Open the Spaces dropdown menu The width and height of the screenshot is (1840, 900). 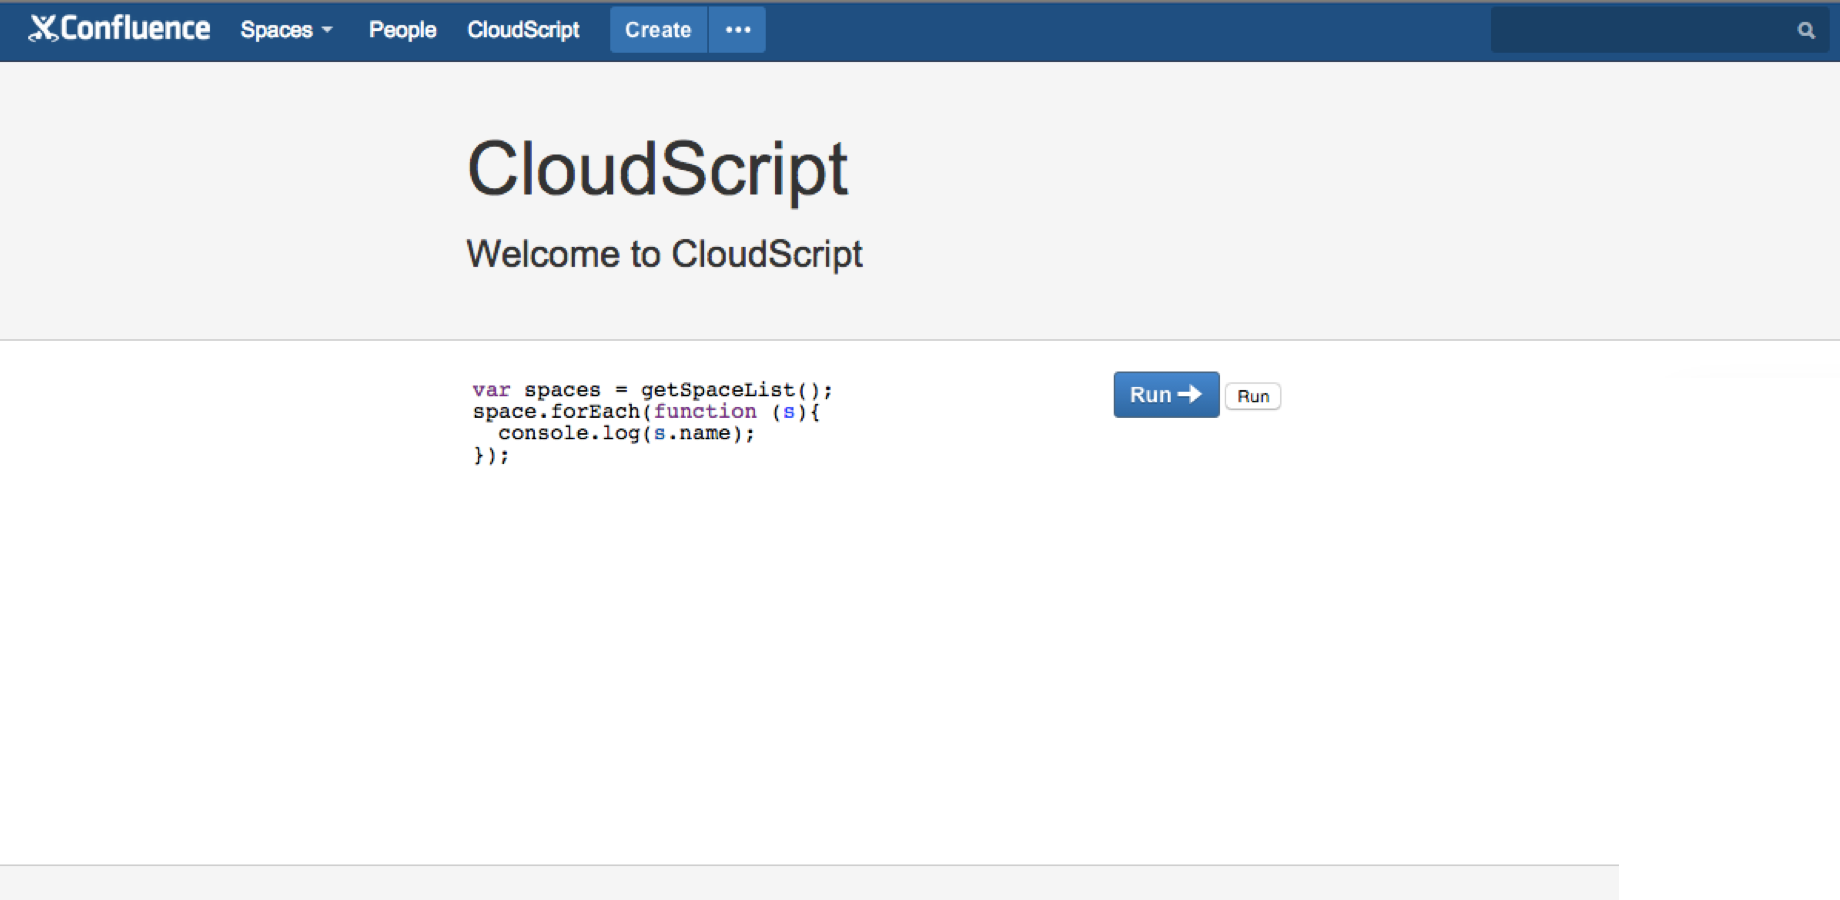(x=286, y=30)
